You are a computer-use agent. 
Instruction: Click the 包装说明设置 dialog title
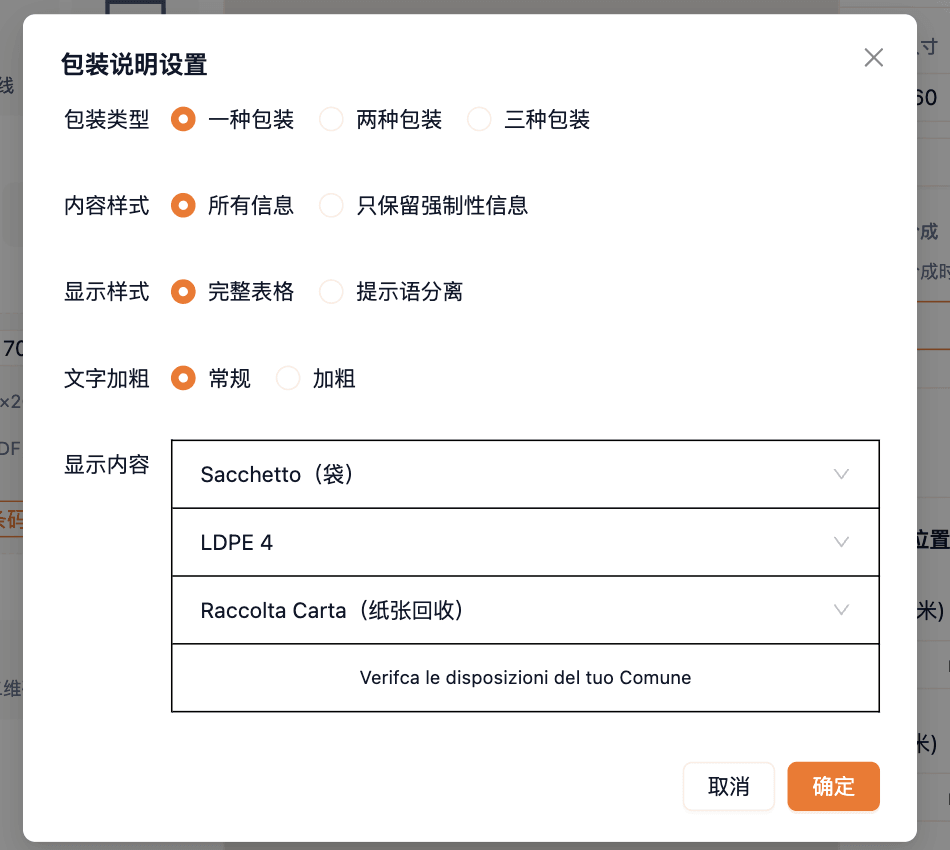coord(134,64)
